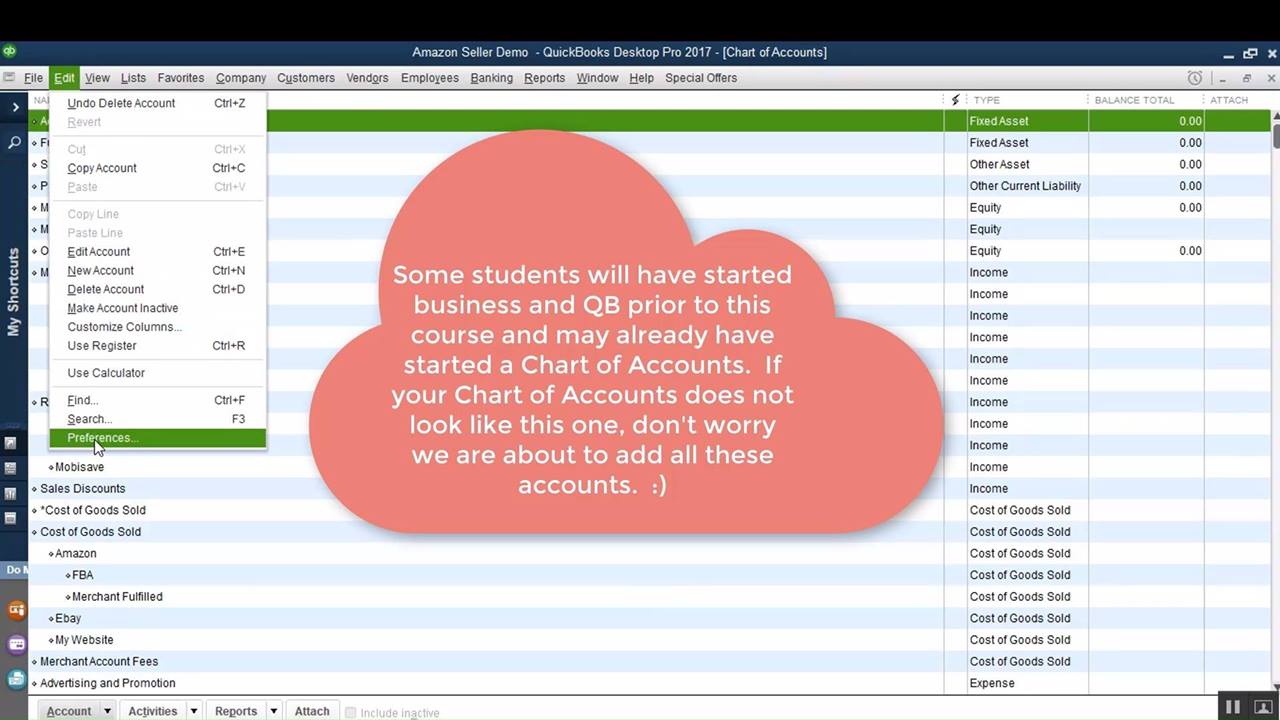Click the blue printer checks icon in sidebar
Viewport: 1280px width, 720px height.
[x=16, y=679]
